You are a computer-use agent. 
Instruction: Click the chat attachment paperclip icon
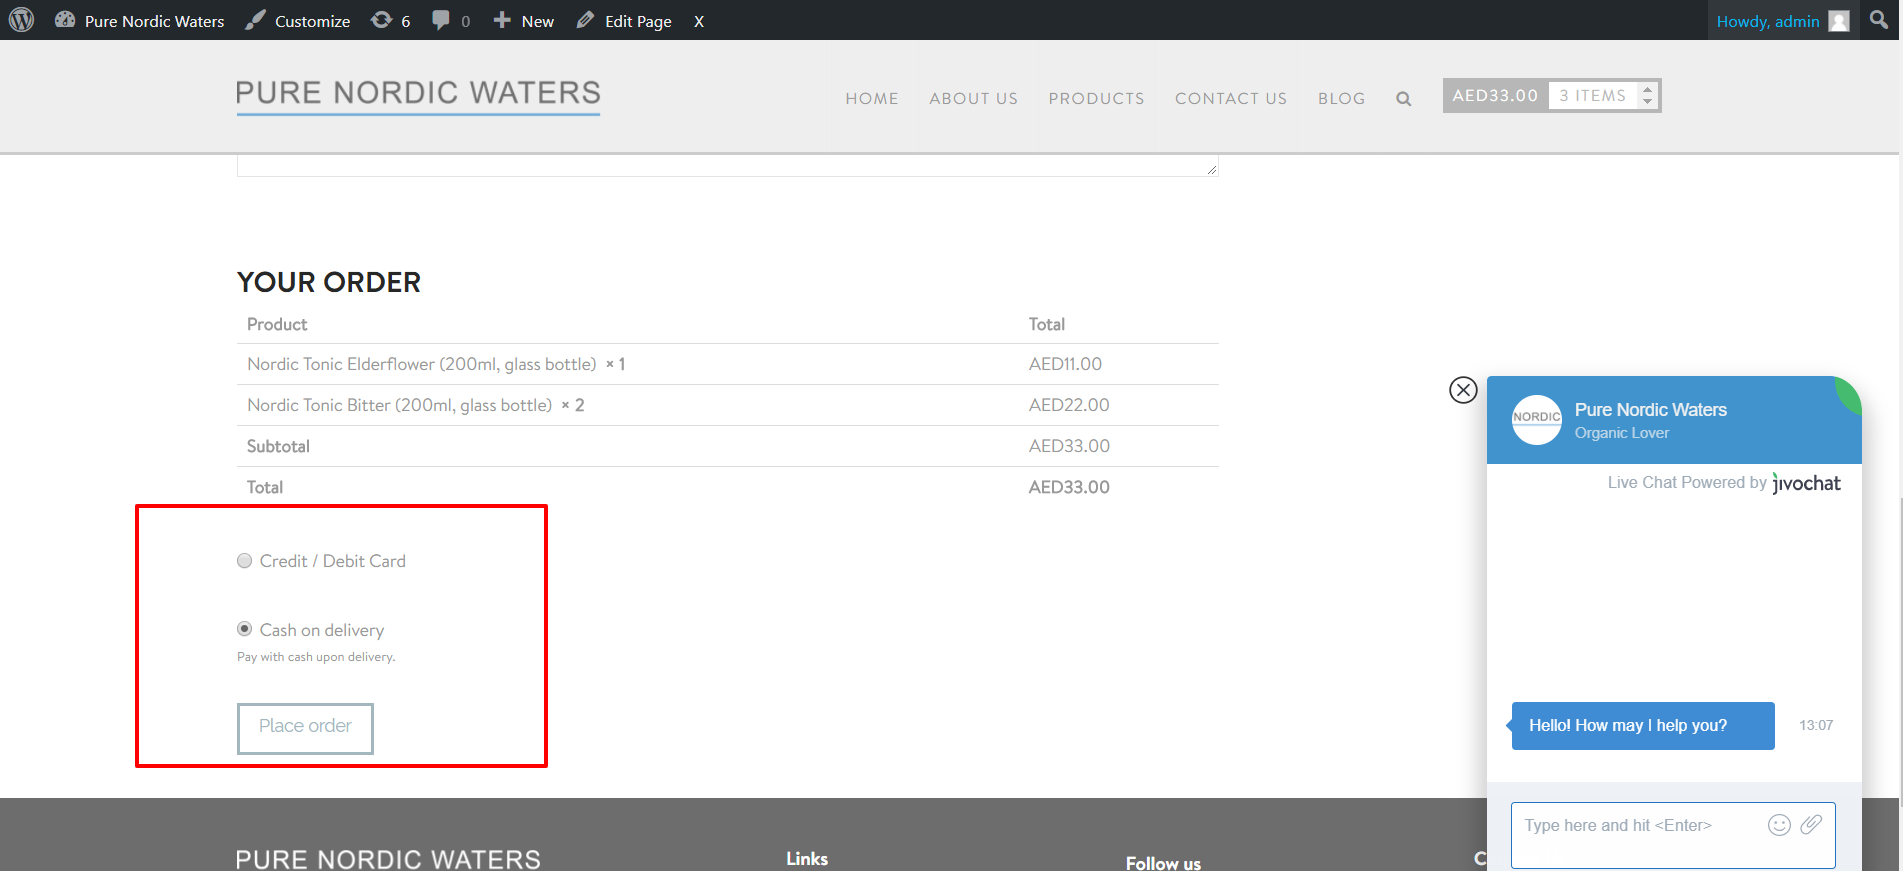click(1811, 825)
